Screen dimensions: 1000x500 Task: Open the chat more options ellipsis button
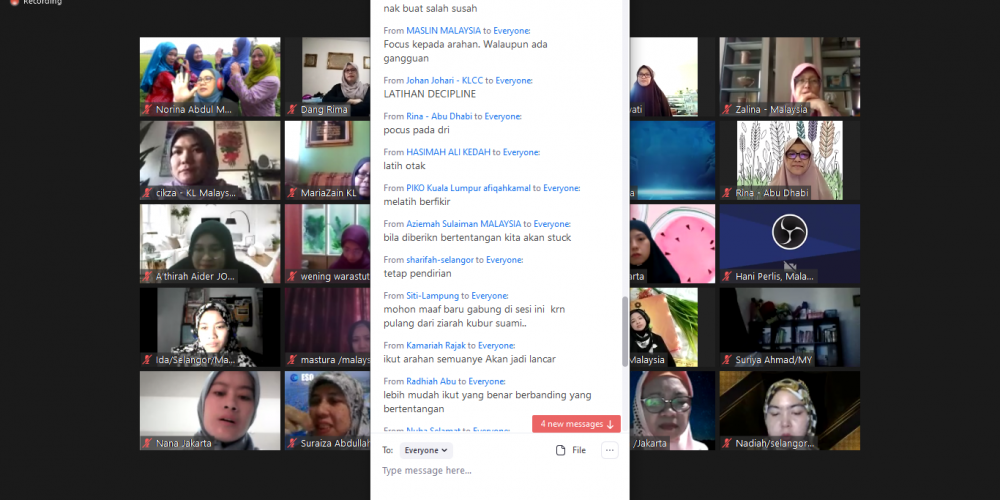[609, 451]
